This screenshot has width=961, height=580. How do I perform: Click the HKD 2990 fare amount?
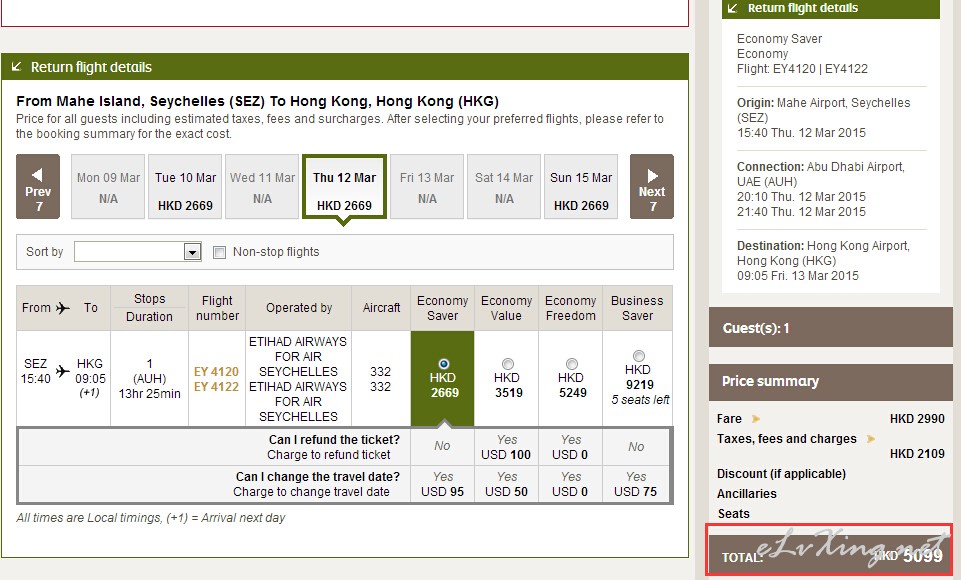click(917, 419)
